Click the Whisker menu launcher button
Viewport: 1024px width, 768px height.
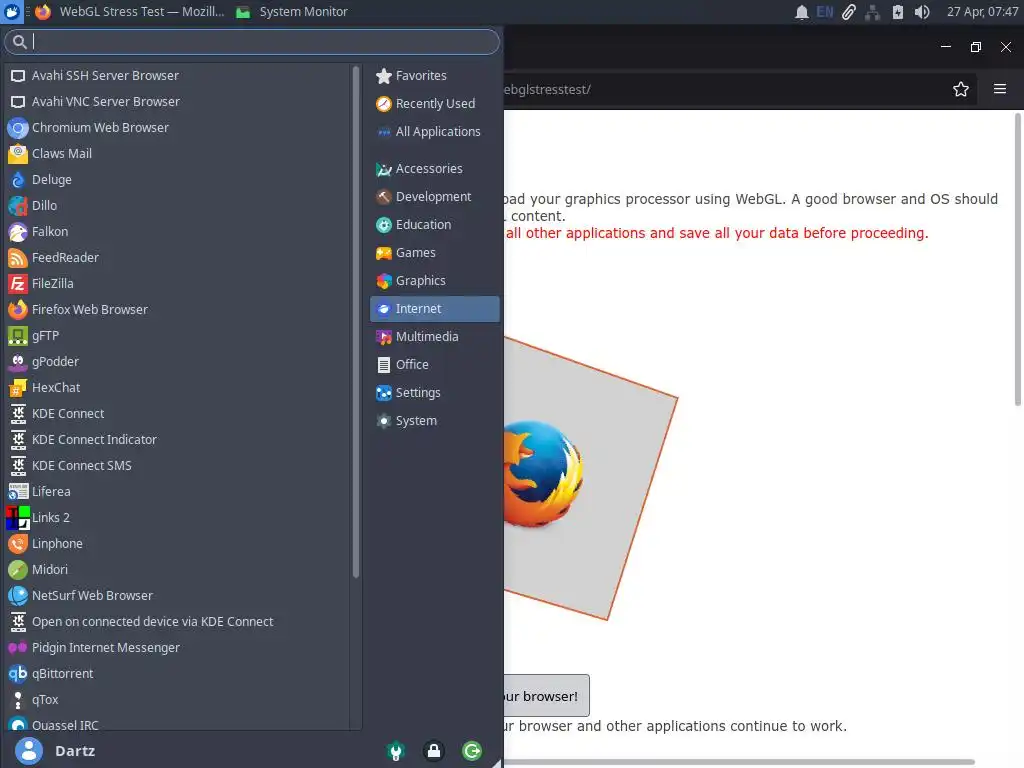(12, 12)
